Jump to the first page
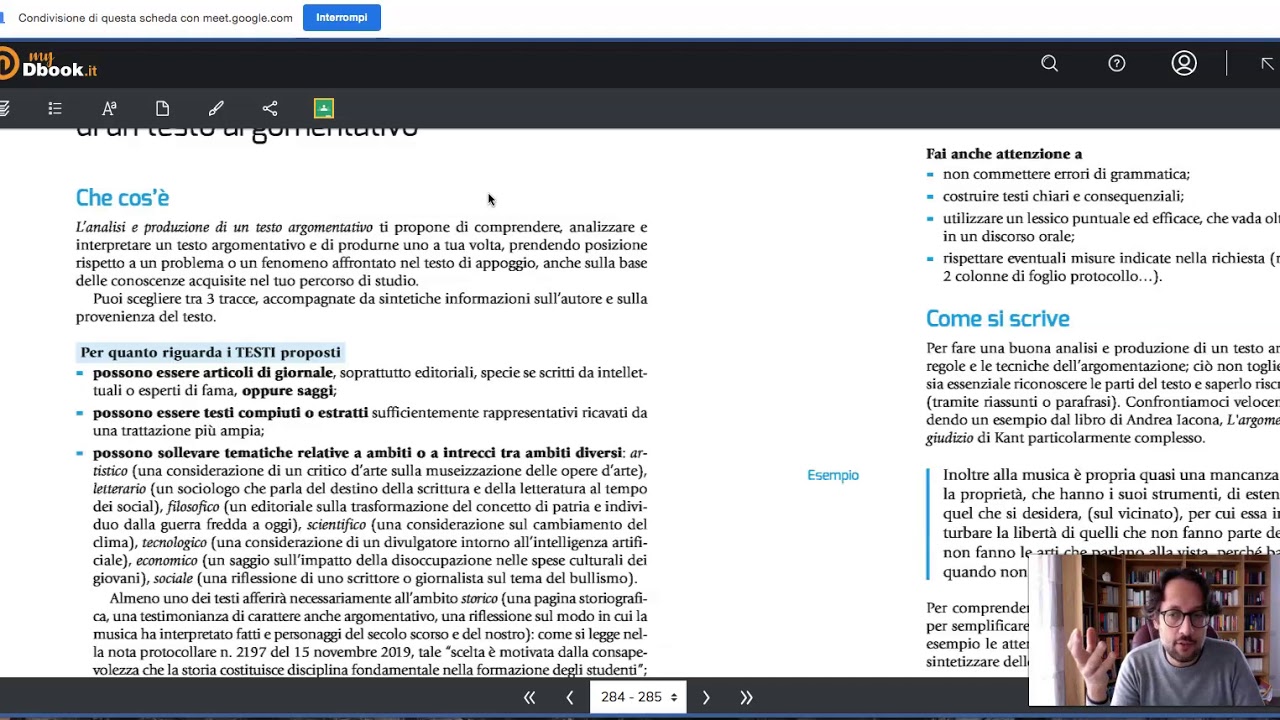 (530, 698)
